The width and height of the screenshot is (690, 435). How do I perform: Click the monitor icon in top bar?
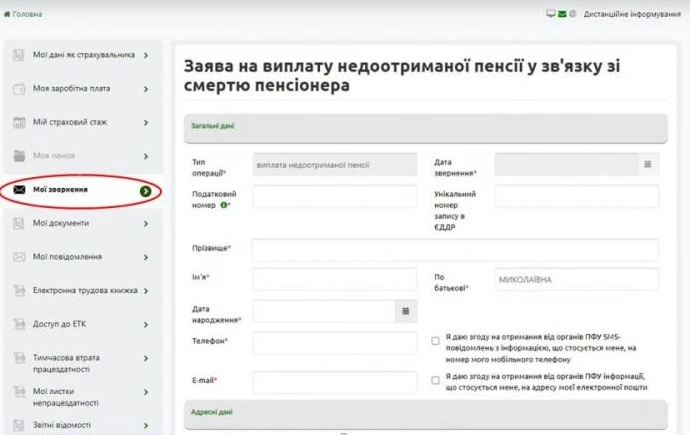[x=551, y=14]
